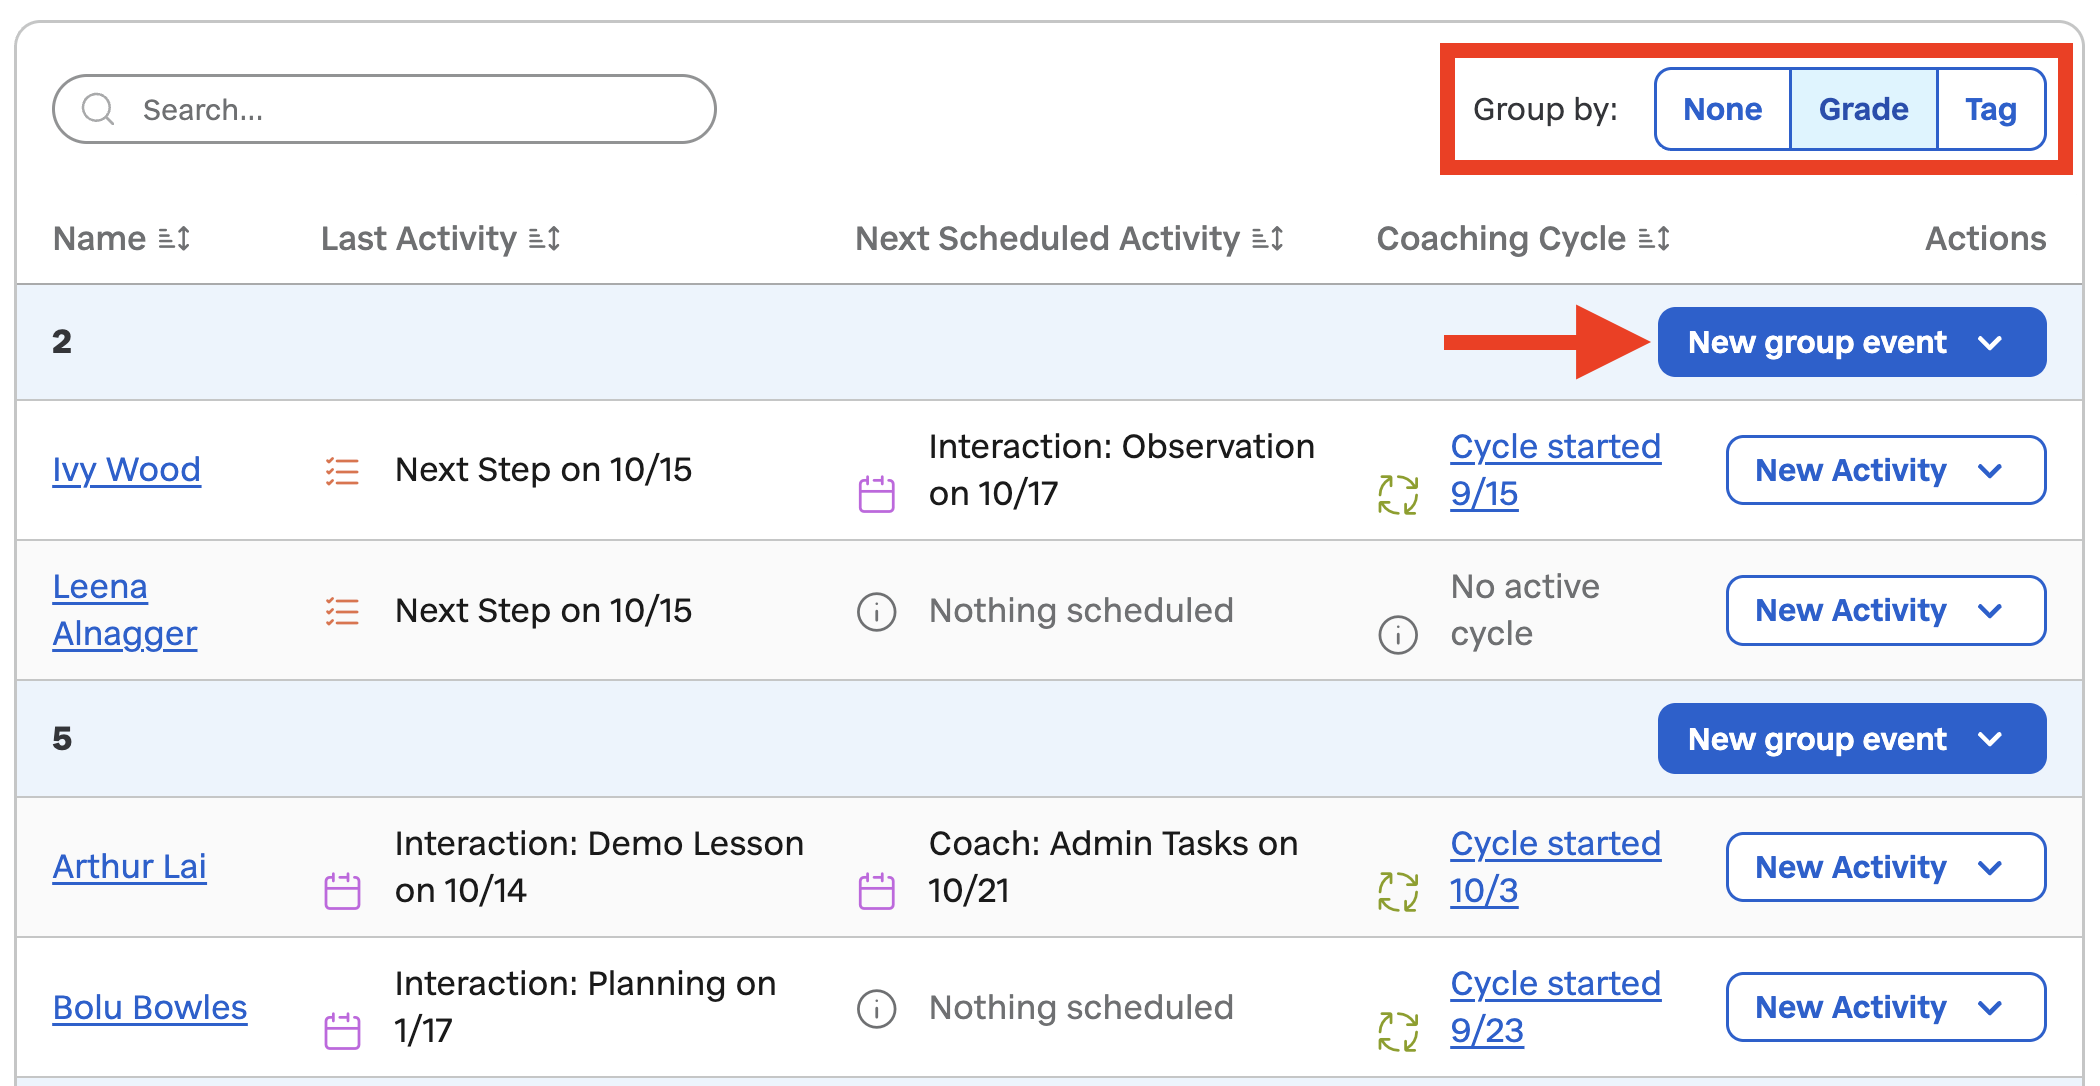This screenshot has width=2100, height=1086.
Task: Click the search magnifier icon
Action: point(98,109)
